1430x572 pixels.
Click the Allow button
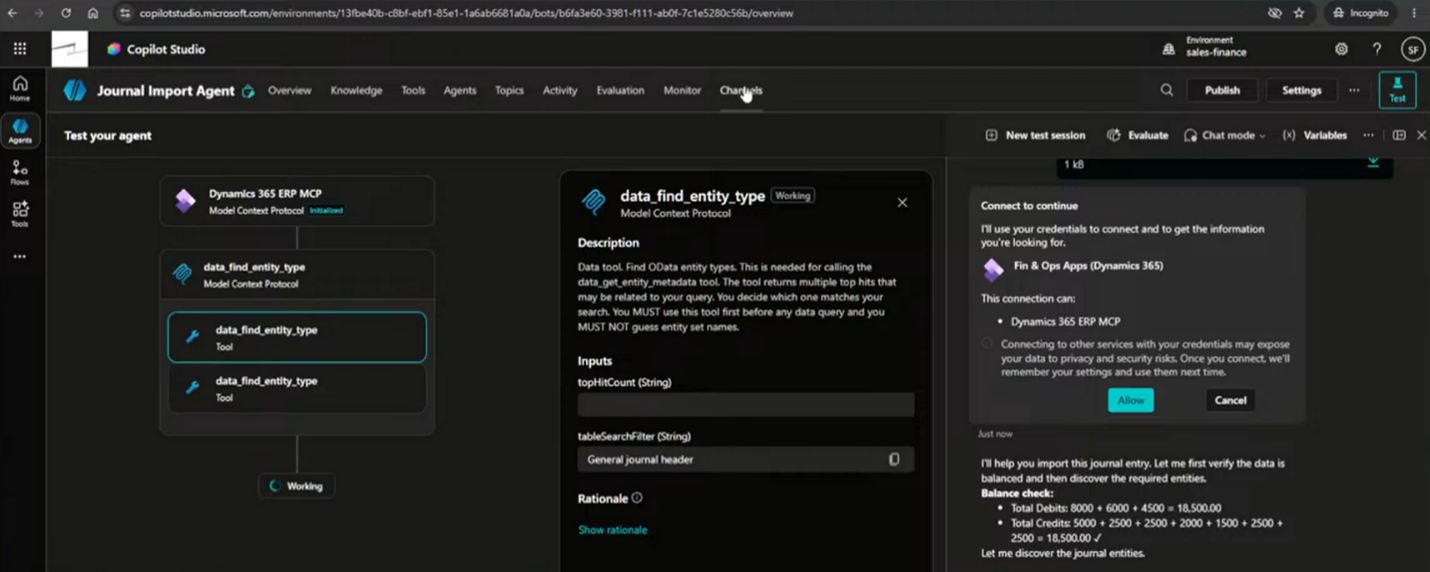click(1131, 400)
